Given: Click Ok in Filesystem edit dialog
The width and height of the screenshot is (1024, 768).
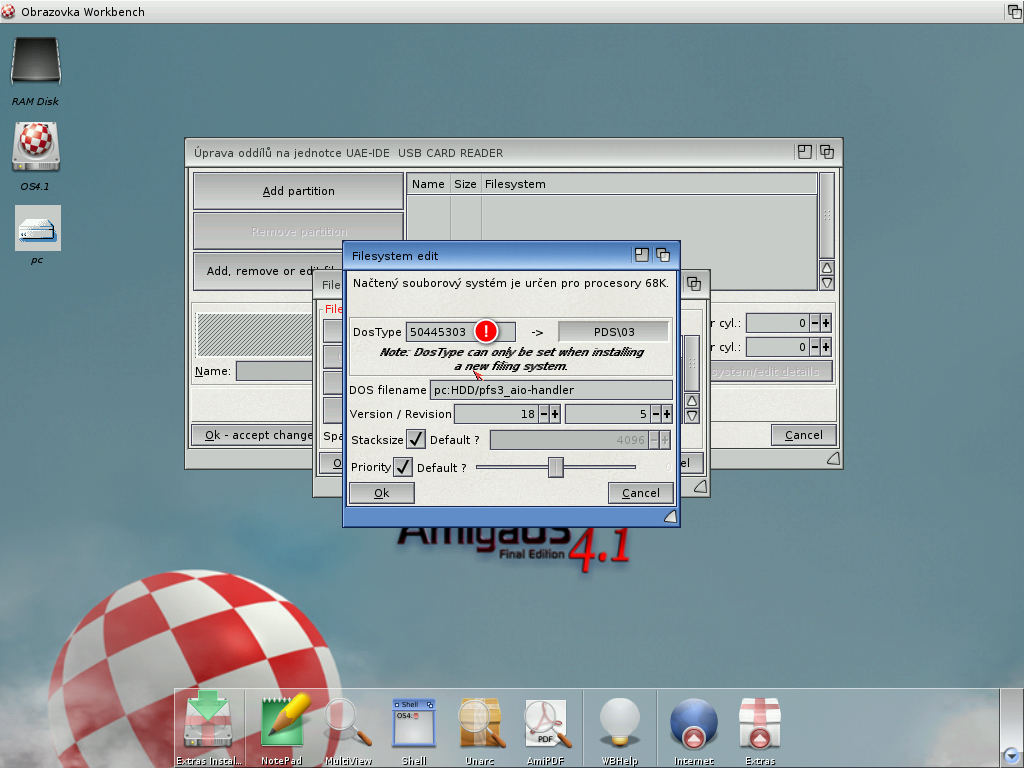Looking at the screenshot, I should [381, 493].
